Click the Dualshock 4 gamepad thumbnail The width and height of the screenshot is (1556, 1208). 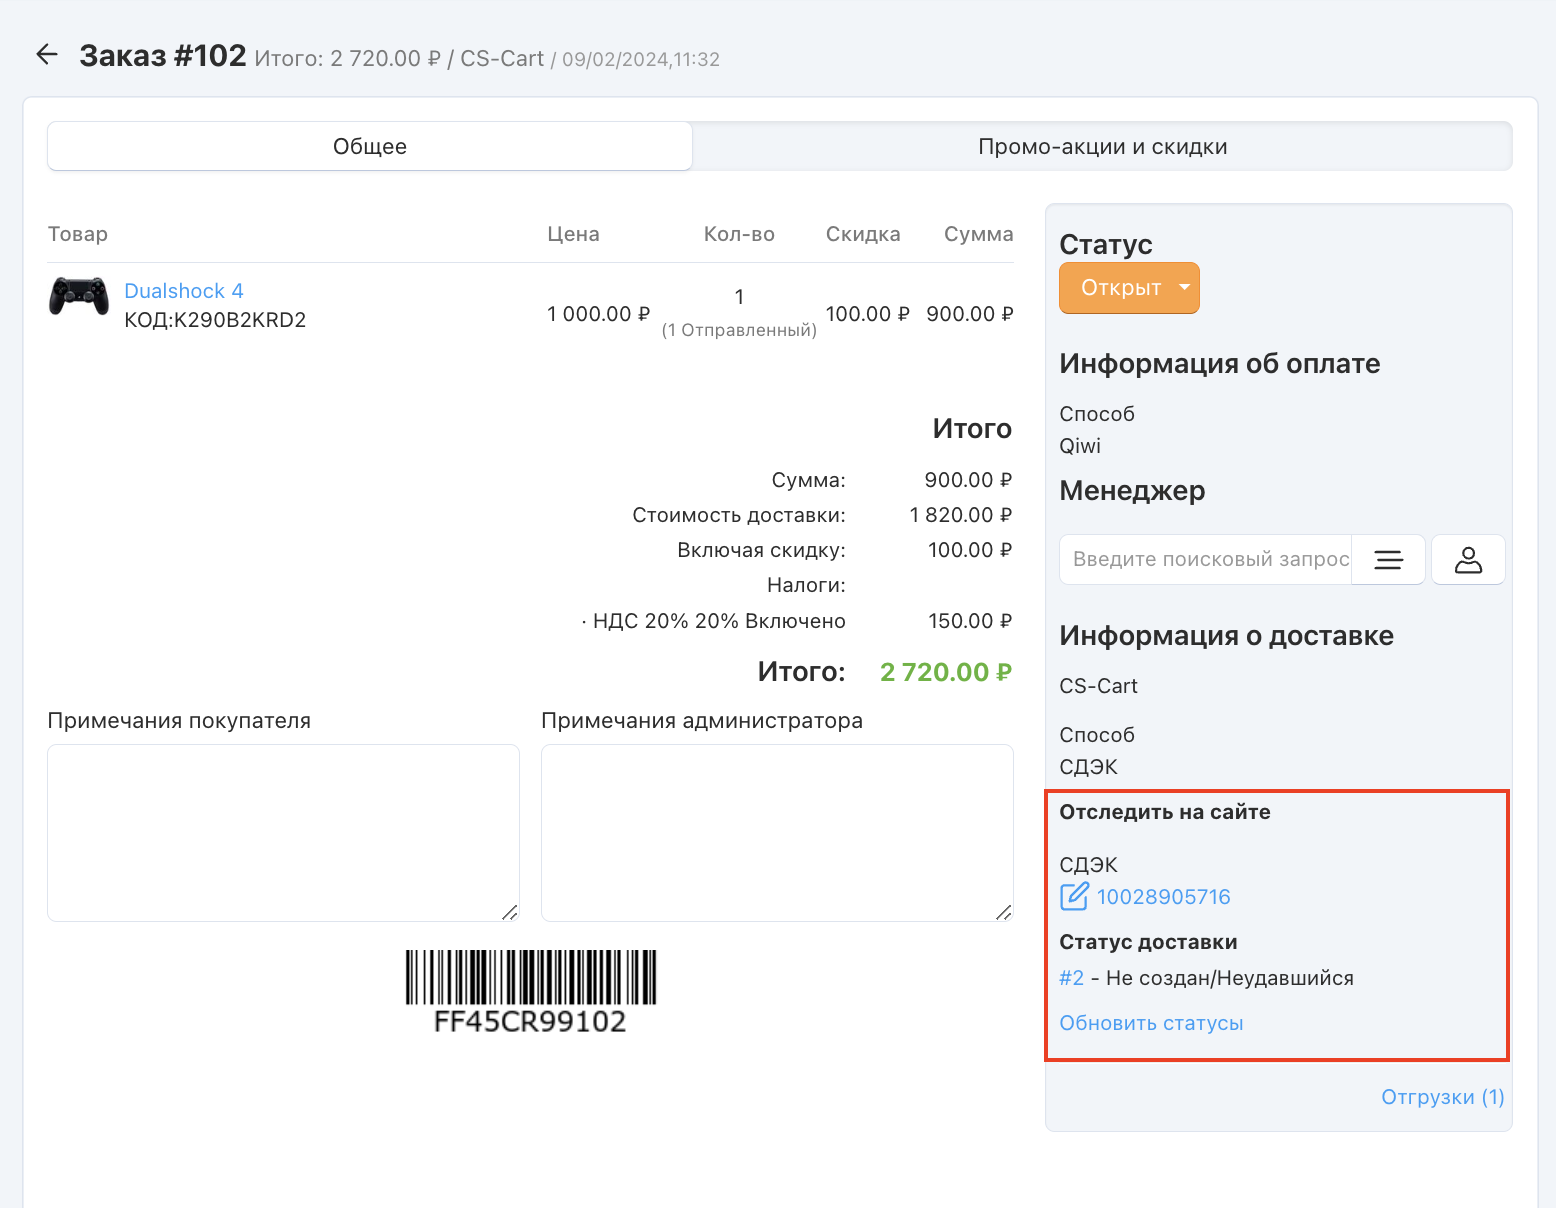pos(79,297)
